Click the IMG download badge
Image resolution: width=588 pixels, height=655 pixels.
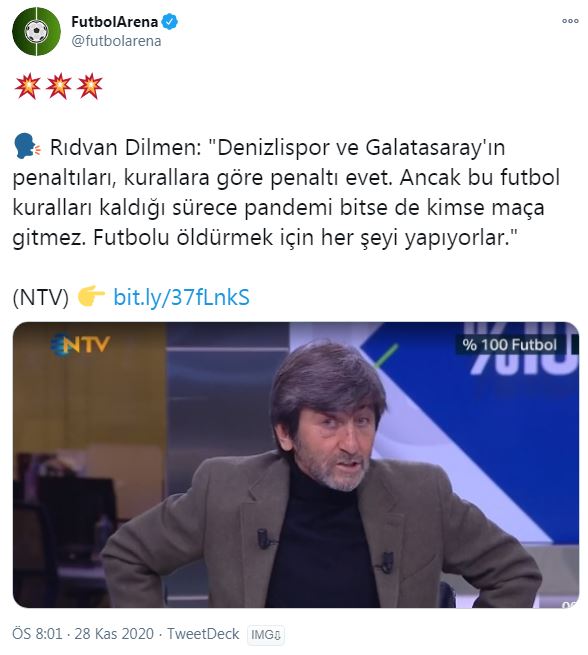pyautogui.click(x=266, y=635)
